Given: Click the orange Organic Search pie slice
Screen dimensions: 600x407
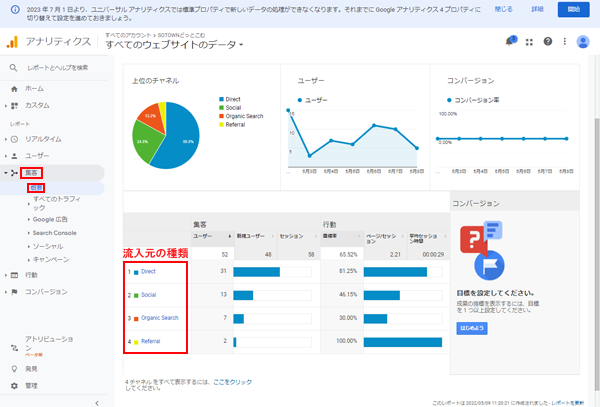Looking at the screenshot, I should 151,115.
